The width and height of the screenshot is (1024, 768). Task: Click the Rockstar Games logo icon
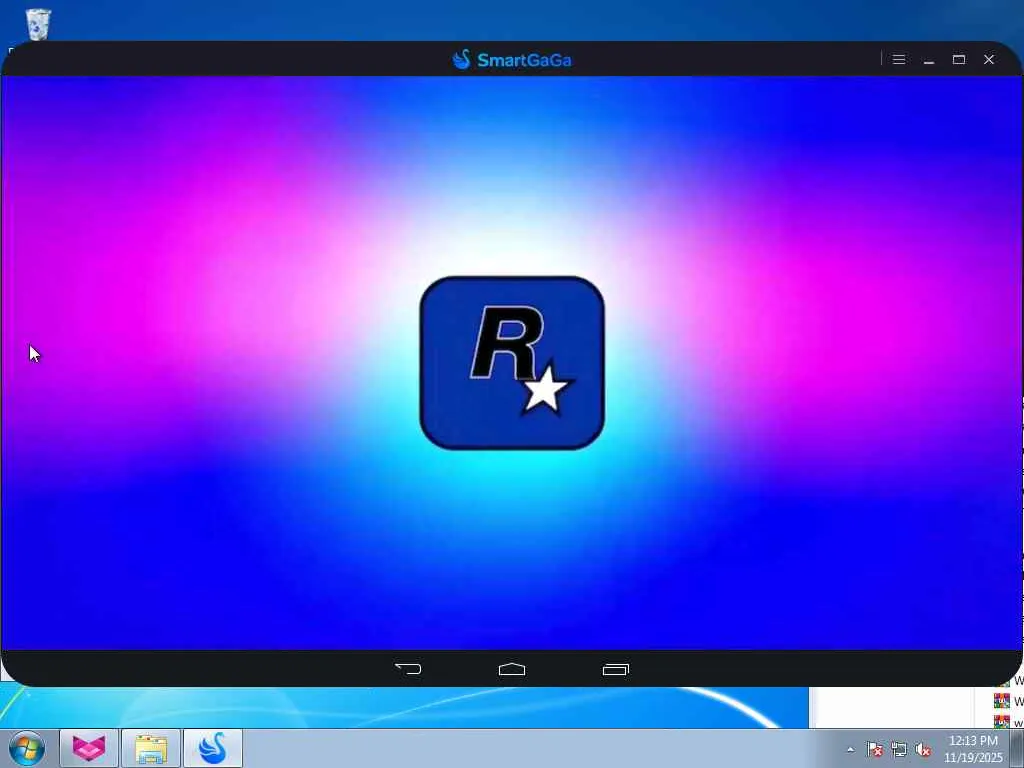(x=512, y=363)
